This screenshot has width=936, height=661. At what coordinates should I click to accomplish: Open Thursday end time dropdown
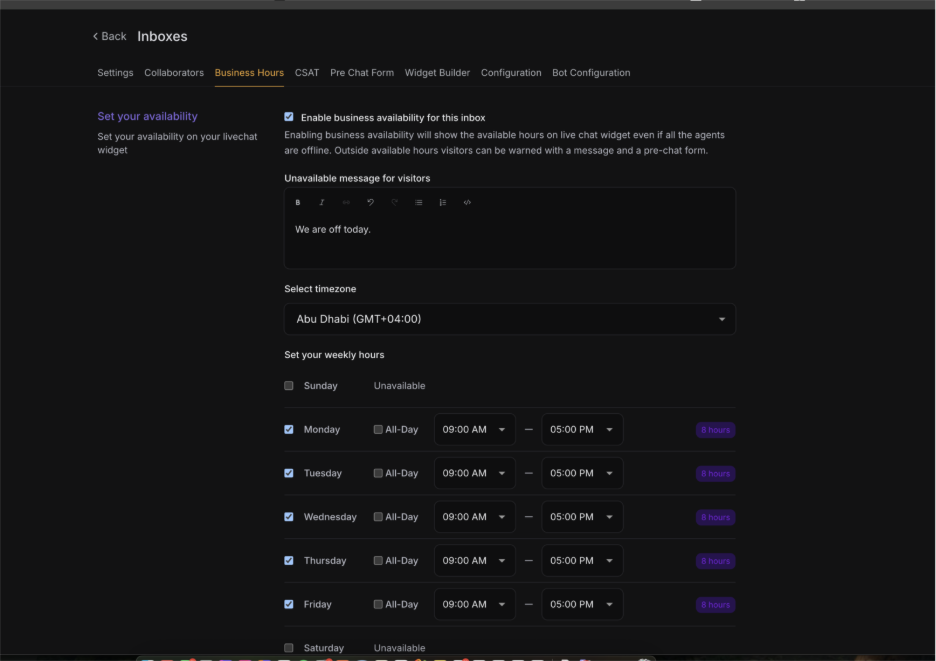click(x=582, y=560)
